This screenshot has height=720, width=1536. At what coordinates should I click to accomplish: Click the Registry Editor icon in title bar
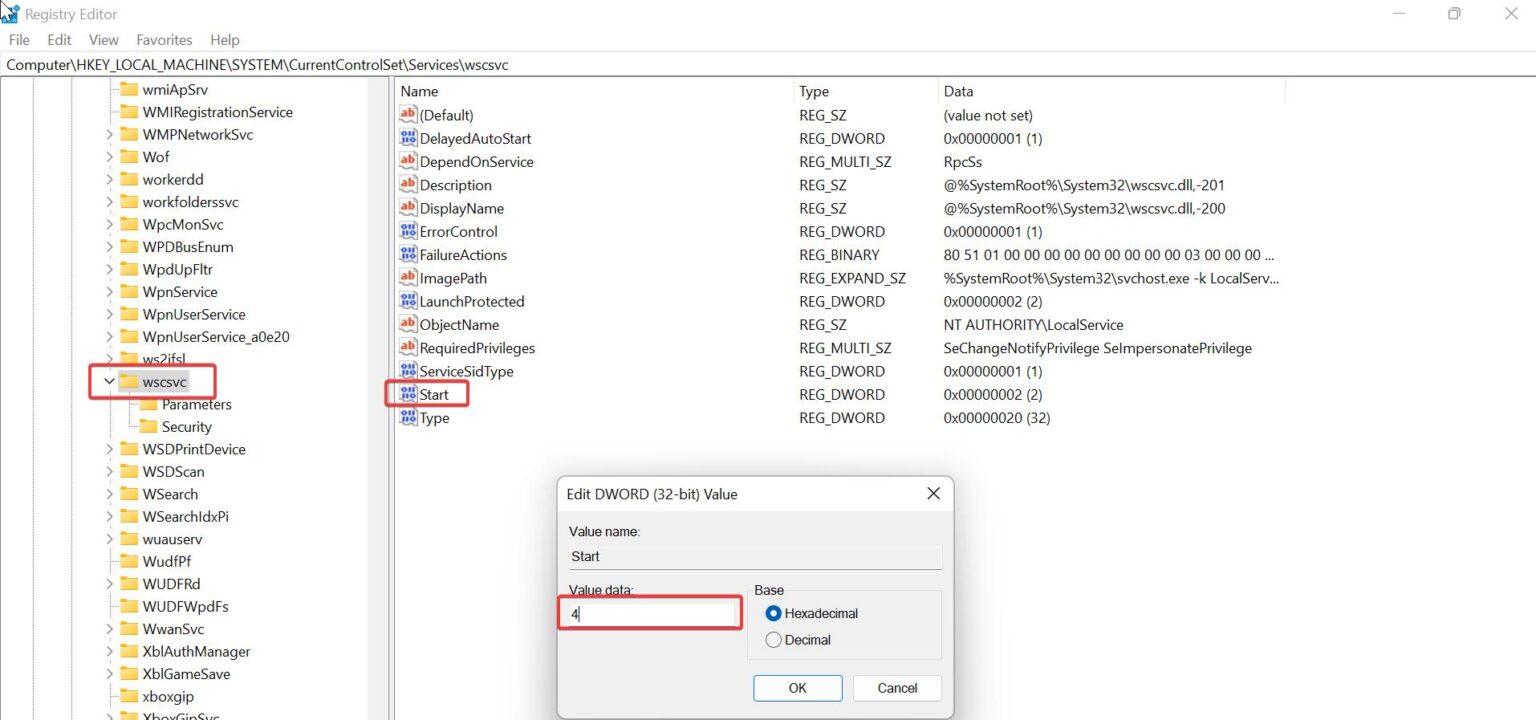(10, 13)
